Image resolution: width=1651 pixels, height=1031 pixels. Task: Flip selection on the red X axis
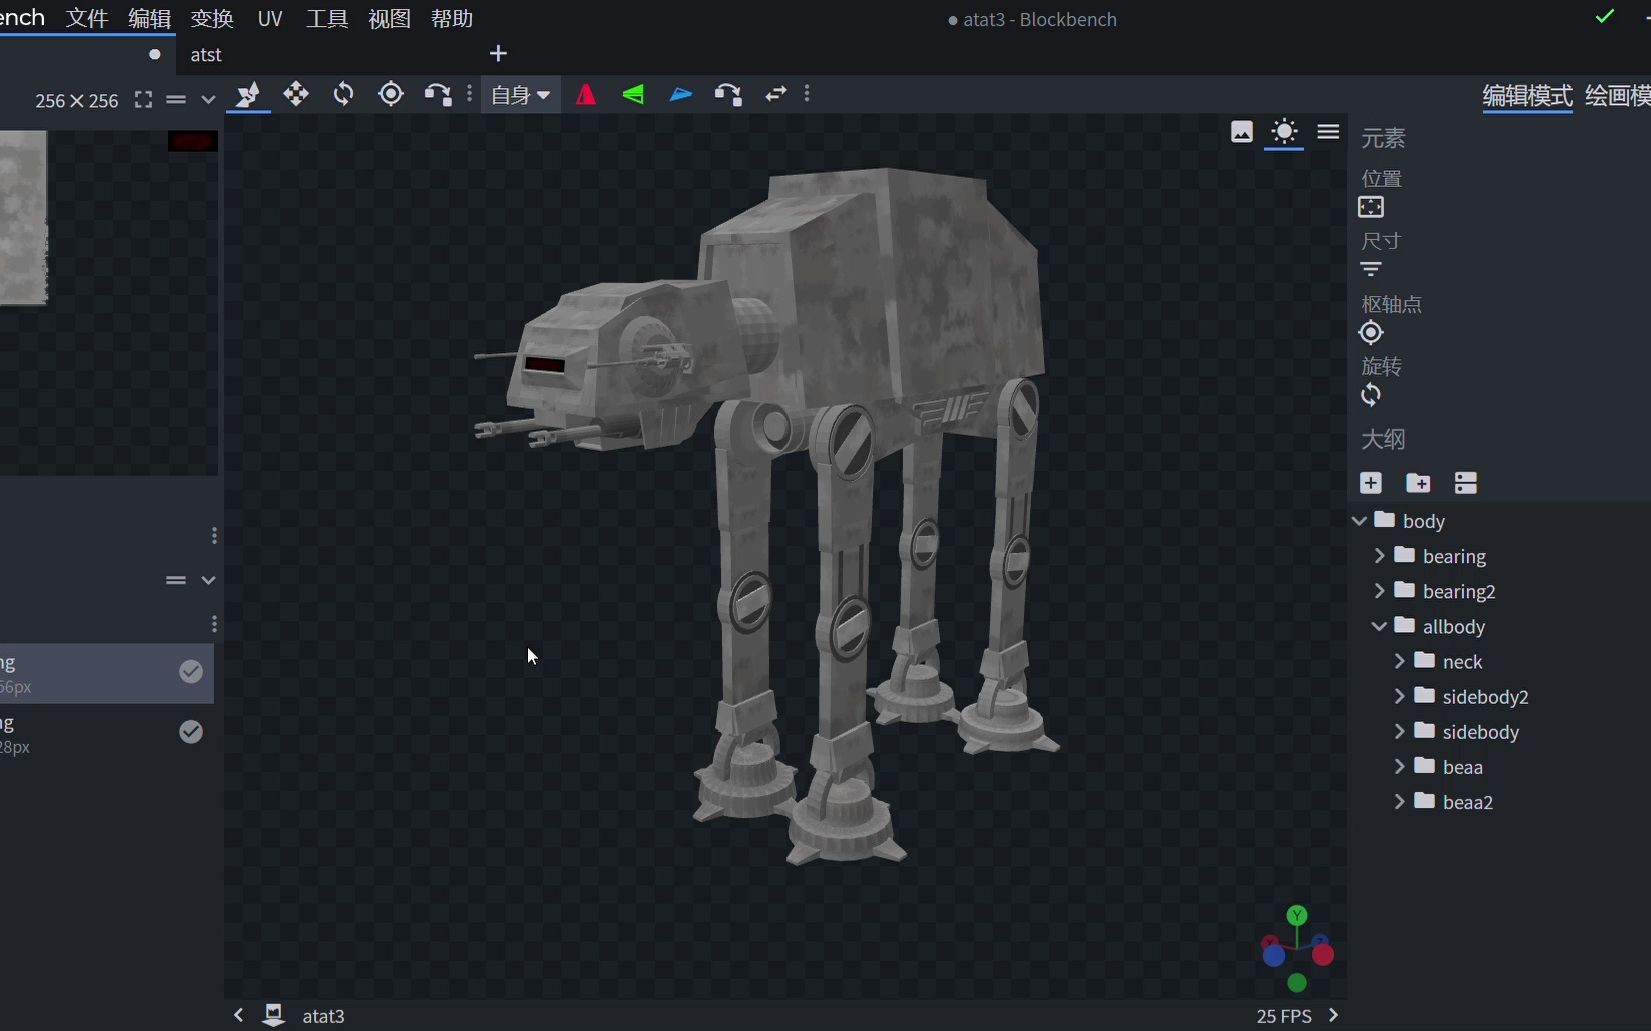[x=586, y=95]
